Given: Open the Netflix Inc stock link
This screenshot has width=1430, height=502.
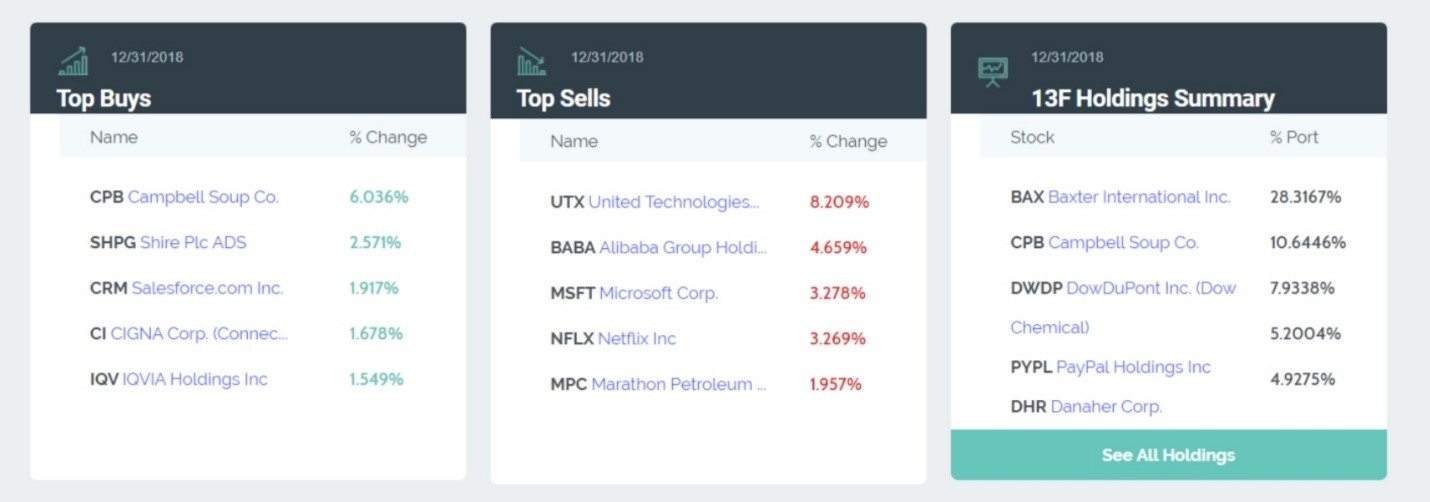Looking at the screenshot, I should click(x=636, y=338).
